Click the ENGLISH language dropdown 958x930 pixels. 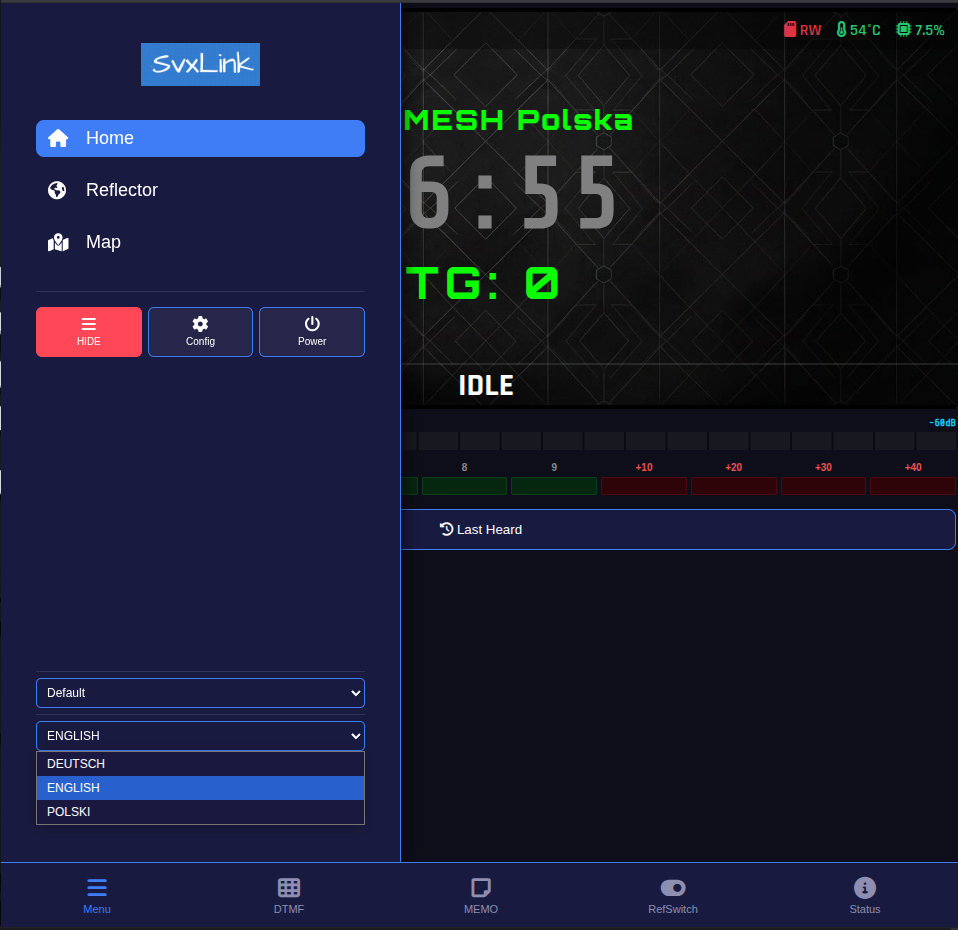pos(200,736)
